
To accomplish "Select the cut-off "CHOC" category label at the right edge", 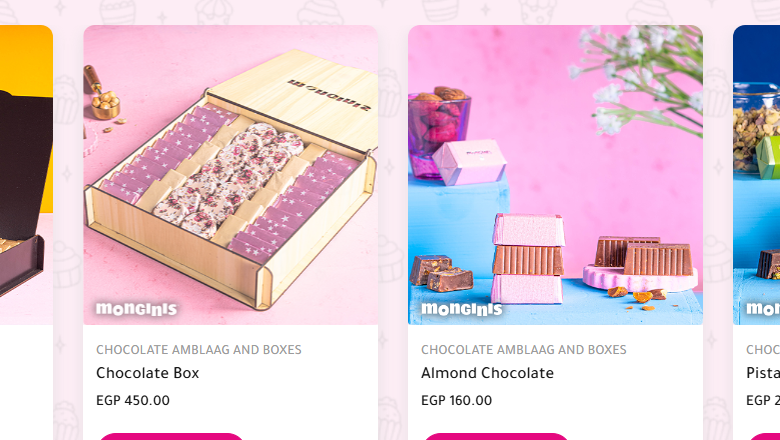I will pos(763,350).
